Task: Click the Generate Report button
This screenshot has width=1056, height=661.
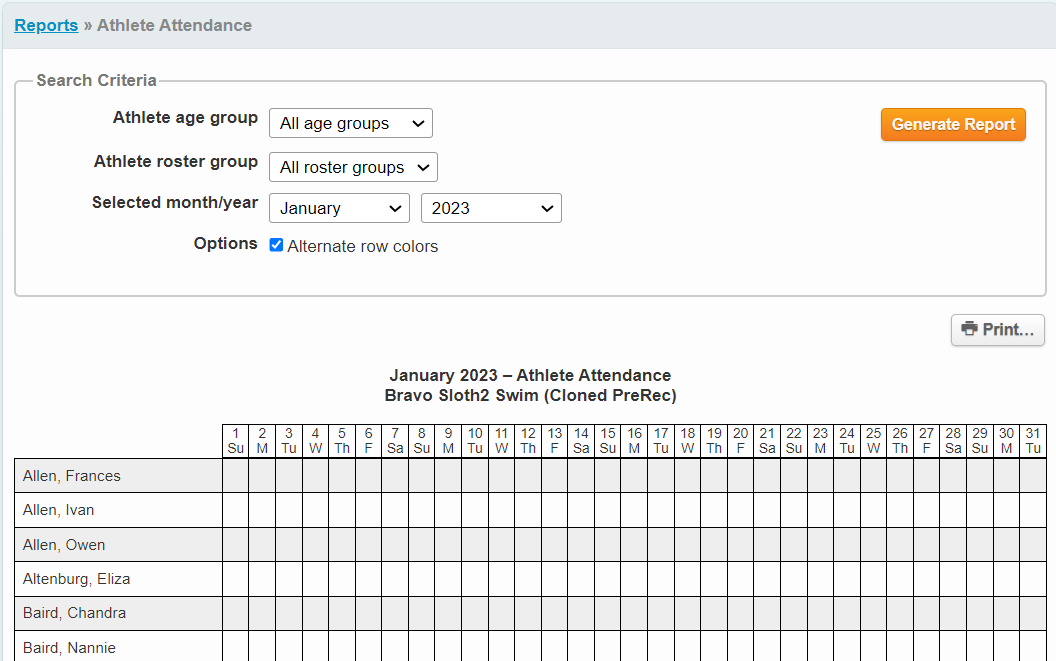Action: coord(952,124)
